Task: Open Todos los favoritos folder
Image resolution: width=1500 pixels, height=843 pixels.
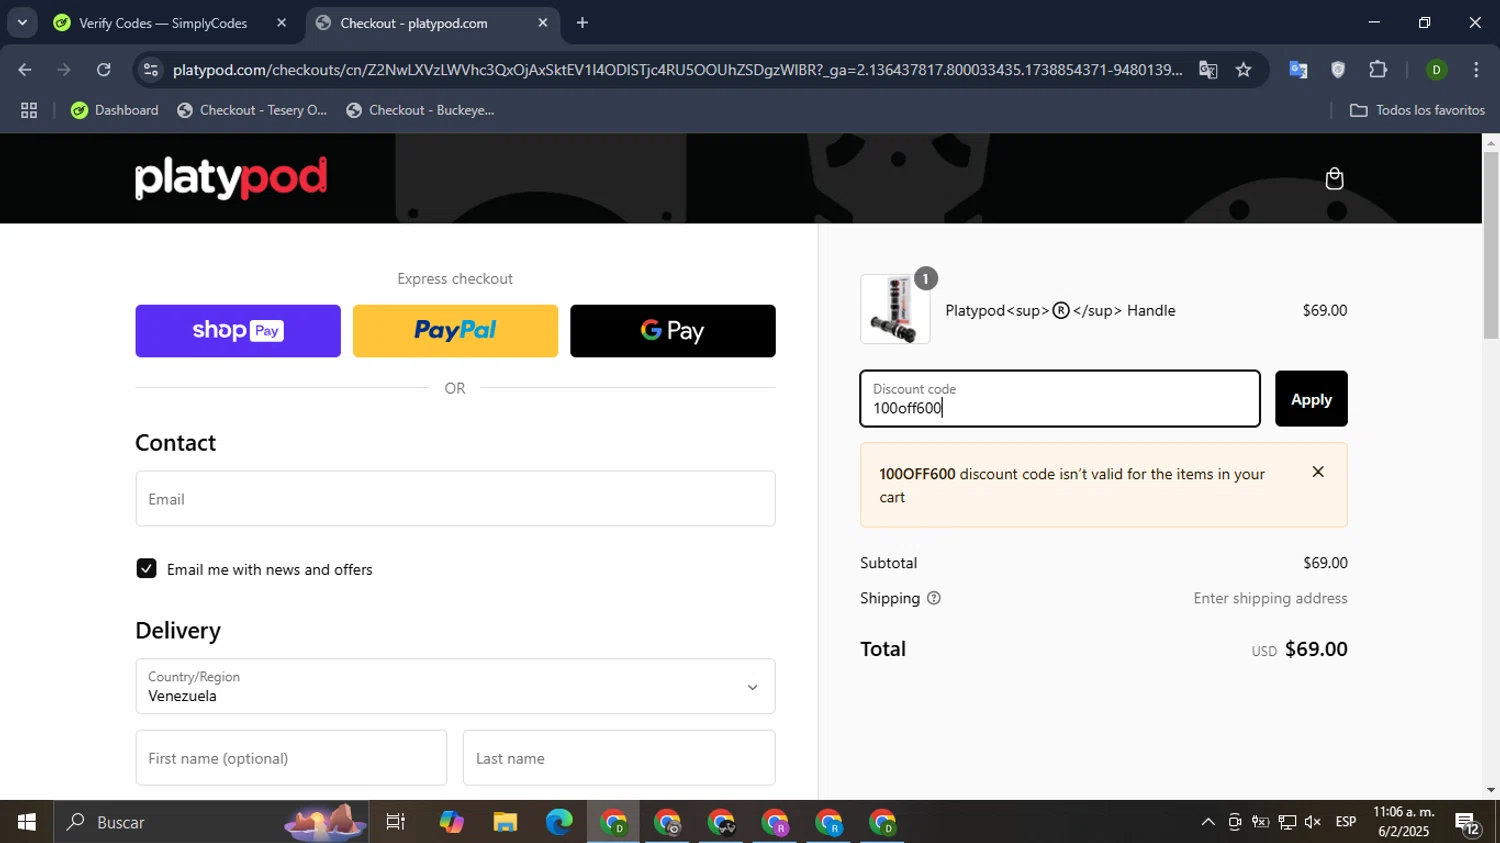Action: pyautogui.click(x=1417, y=111)
